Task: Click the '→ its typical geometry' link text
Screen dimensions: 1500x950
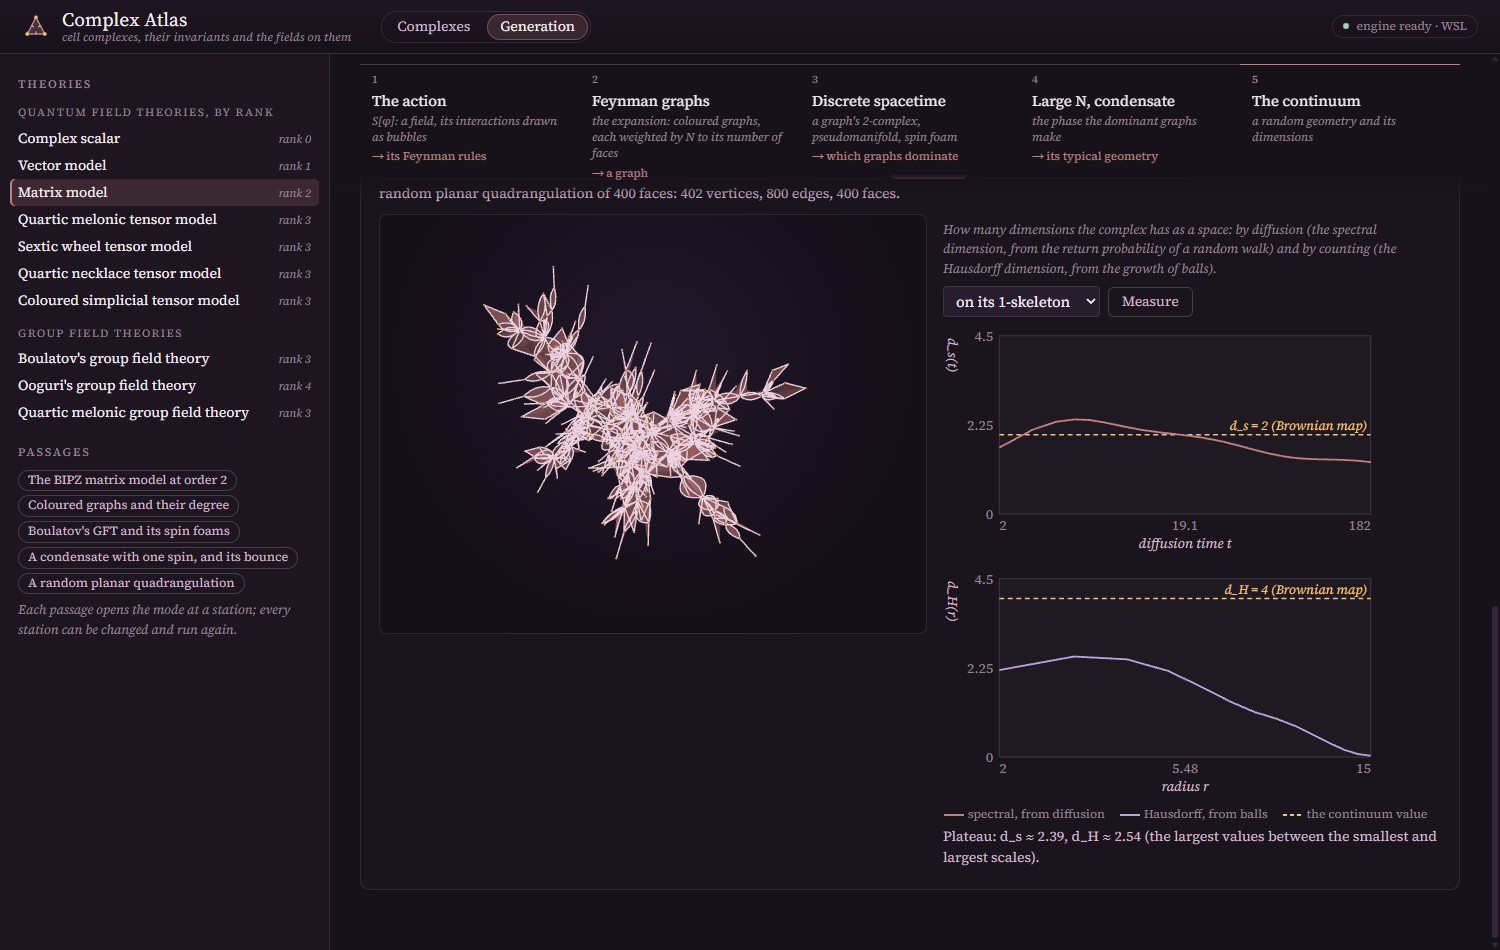Action: (x=1095, y=156)
